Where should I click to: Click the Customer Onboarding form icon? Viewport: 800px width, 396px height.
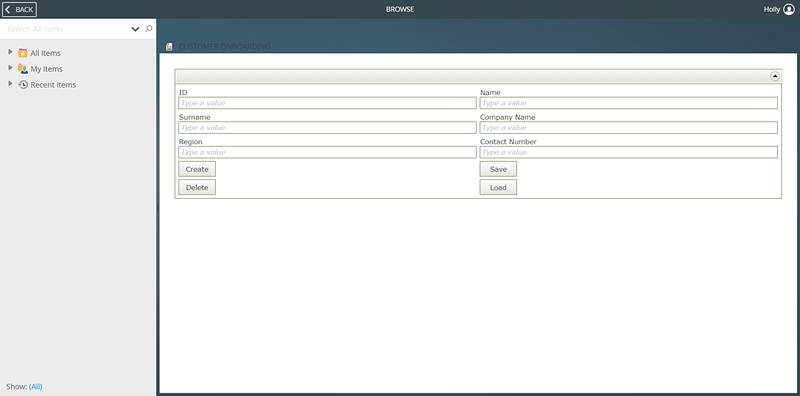click(169, 47)
